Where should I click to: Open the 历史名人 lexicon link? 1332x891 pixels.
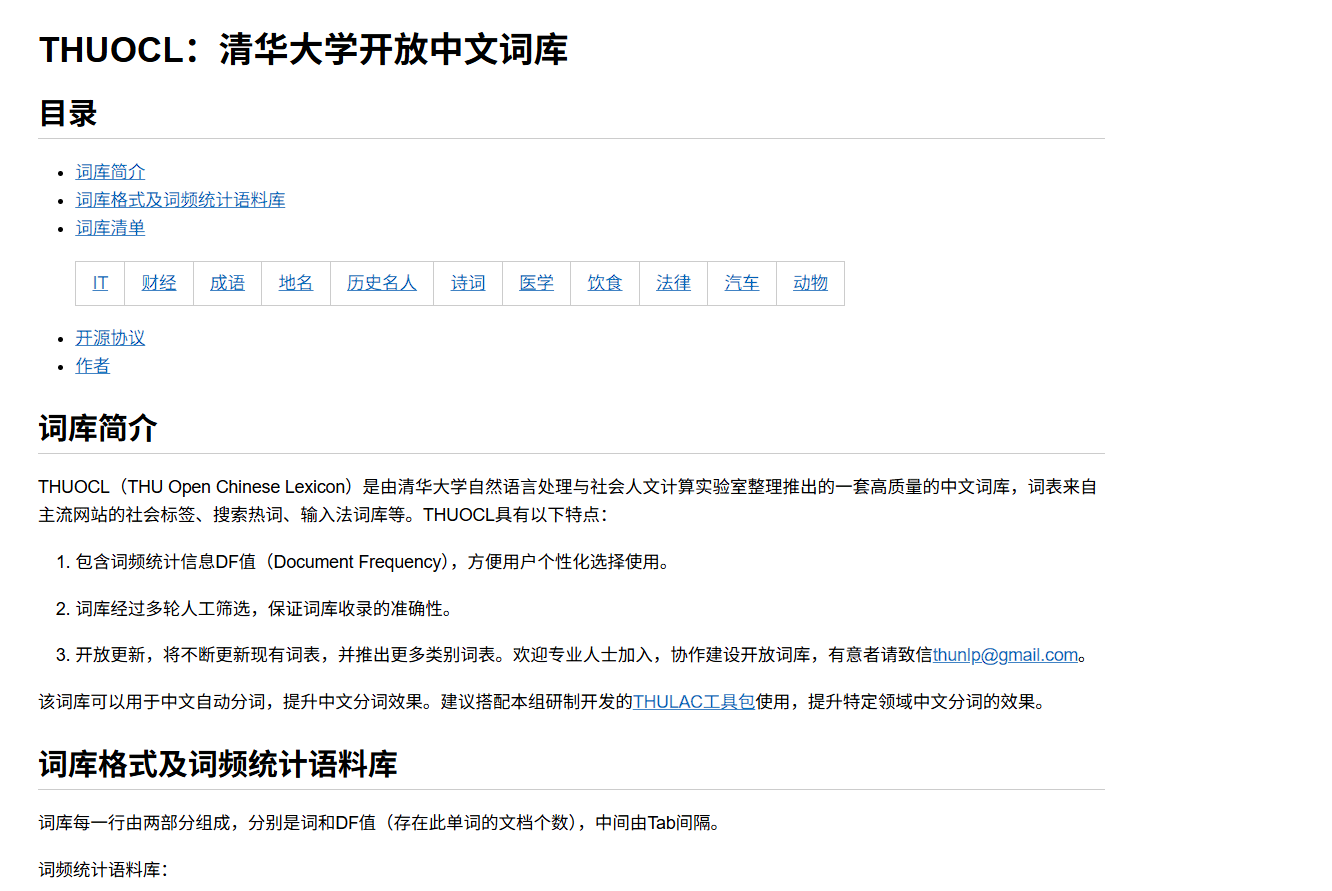tap(382, 283)
